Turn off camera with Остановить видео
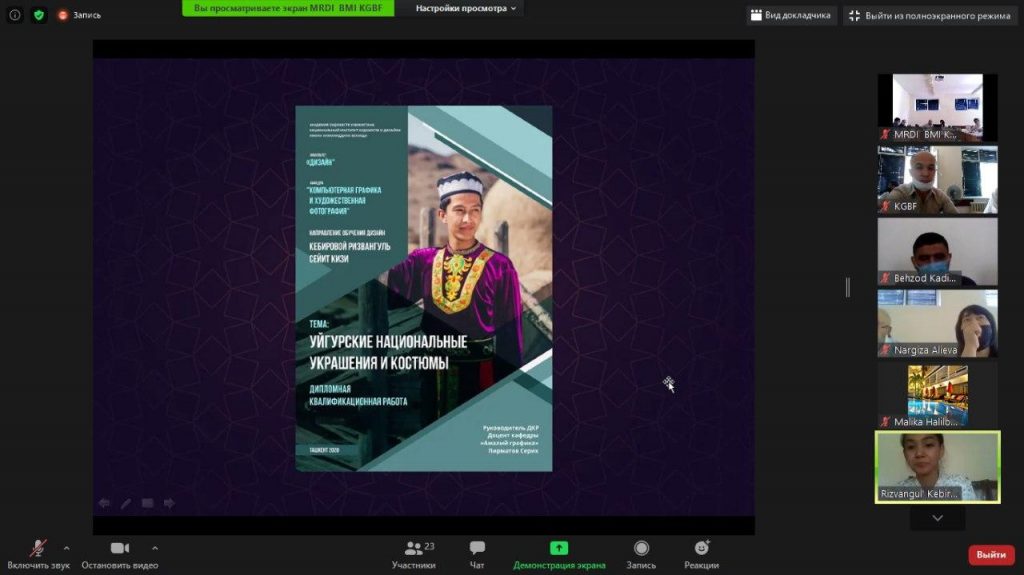This screenshot has height=575, width=1024. [x=120, y=555]
